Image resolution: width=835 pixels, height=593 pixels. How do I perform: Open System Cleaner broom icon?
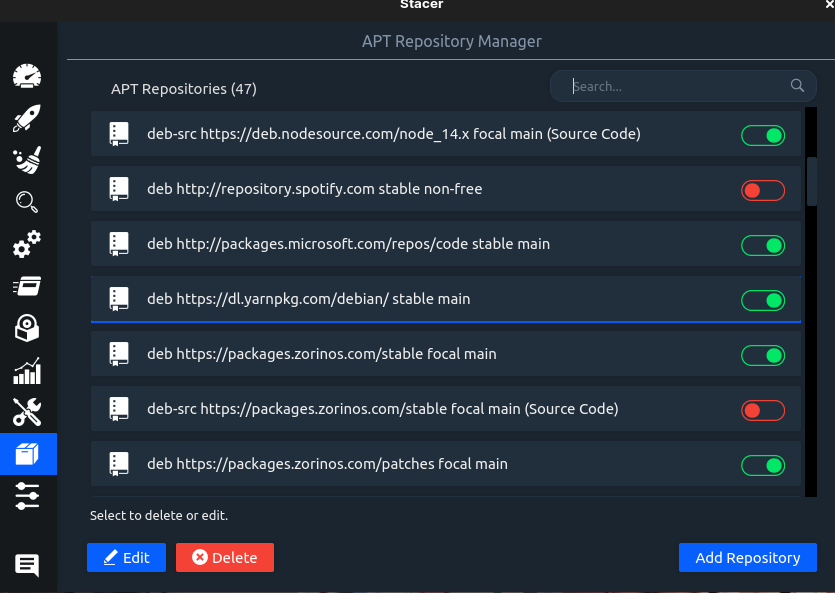27,161
